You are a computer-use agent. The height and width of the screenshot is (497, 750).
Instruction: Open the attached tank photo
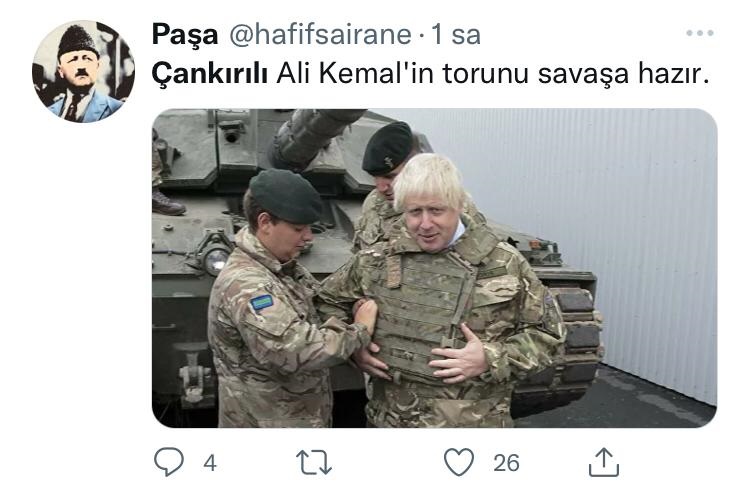click(434, 268)
